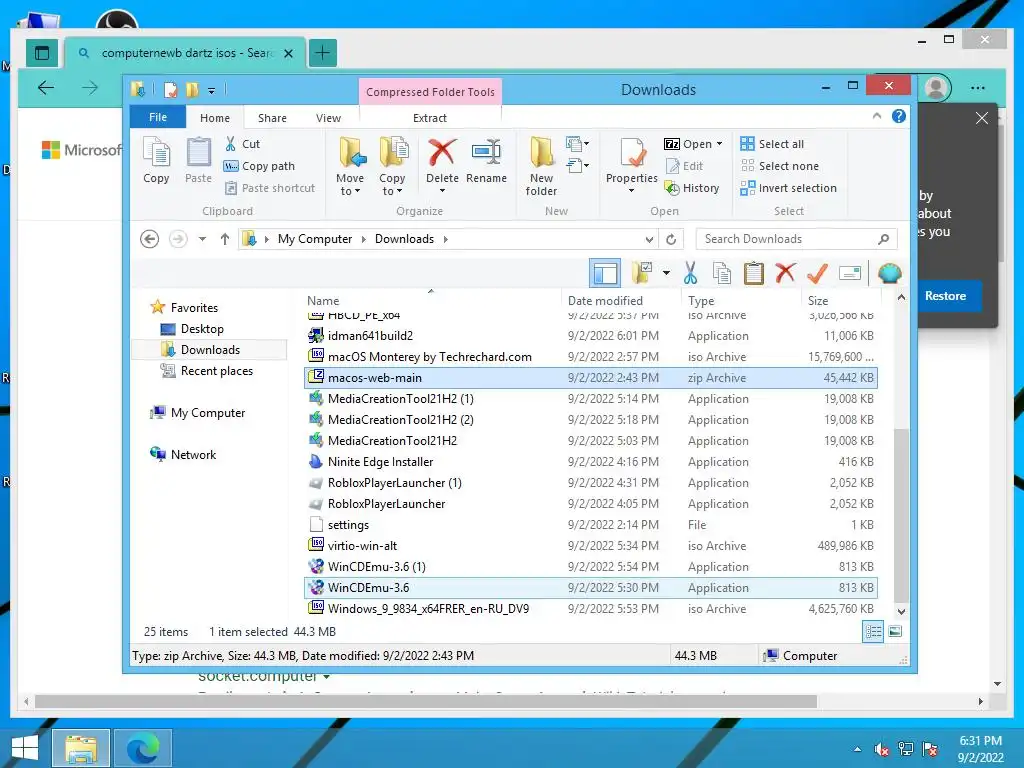
Task: Click the Paste icon in ribbon
Action: (199, 161)
